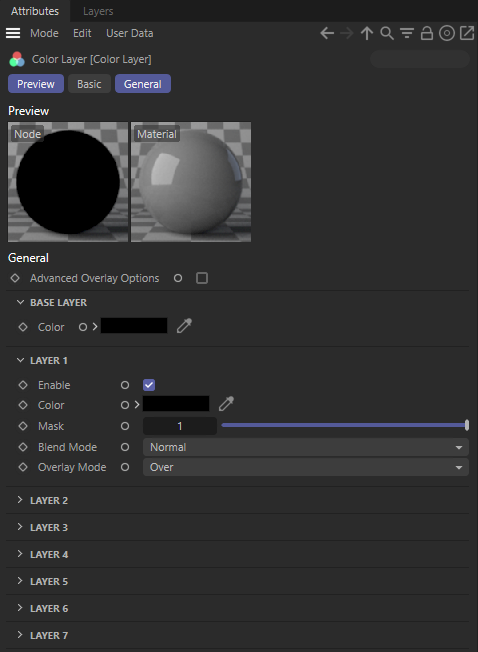
Task: Click the General tab button
Action: point(143,84)
